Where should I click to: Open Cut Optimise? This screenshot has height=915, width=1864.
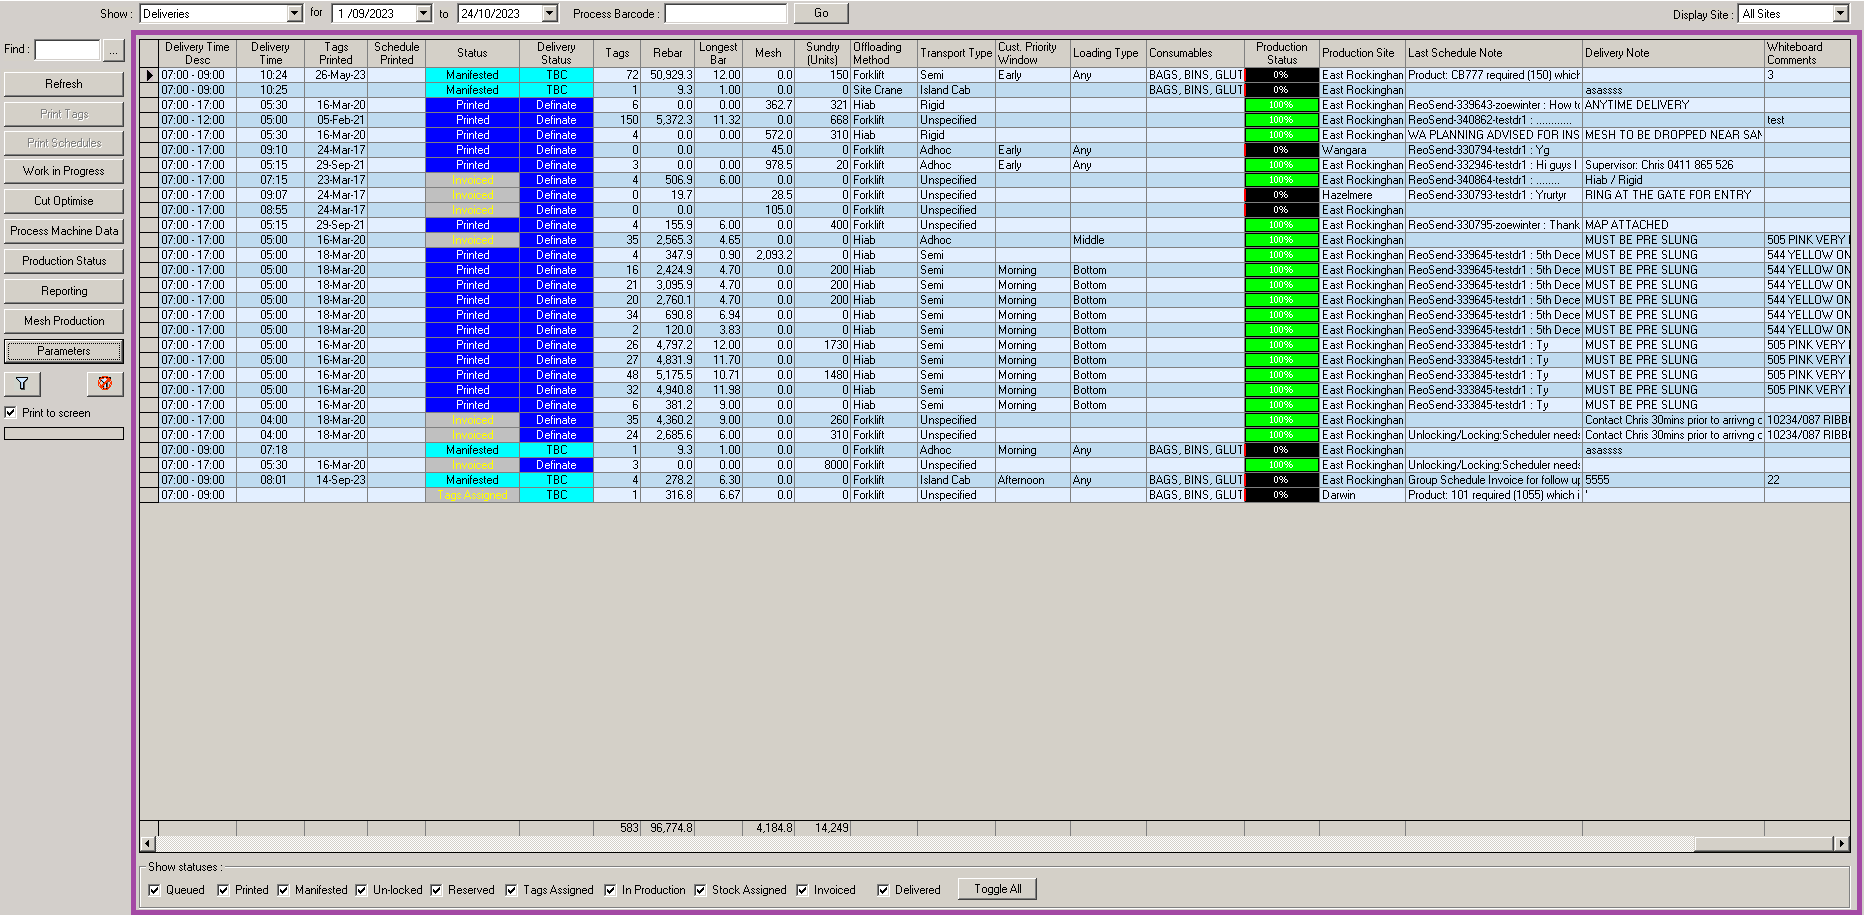pyautogui.click(x=64, y=201)
